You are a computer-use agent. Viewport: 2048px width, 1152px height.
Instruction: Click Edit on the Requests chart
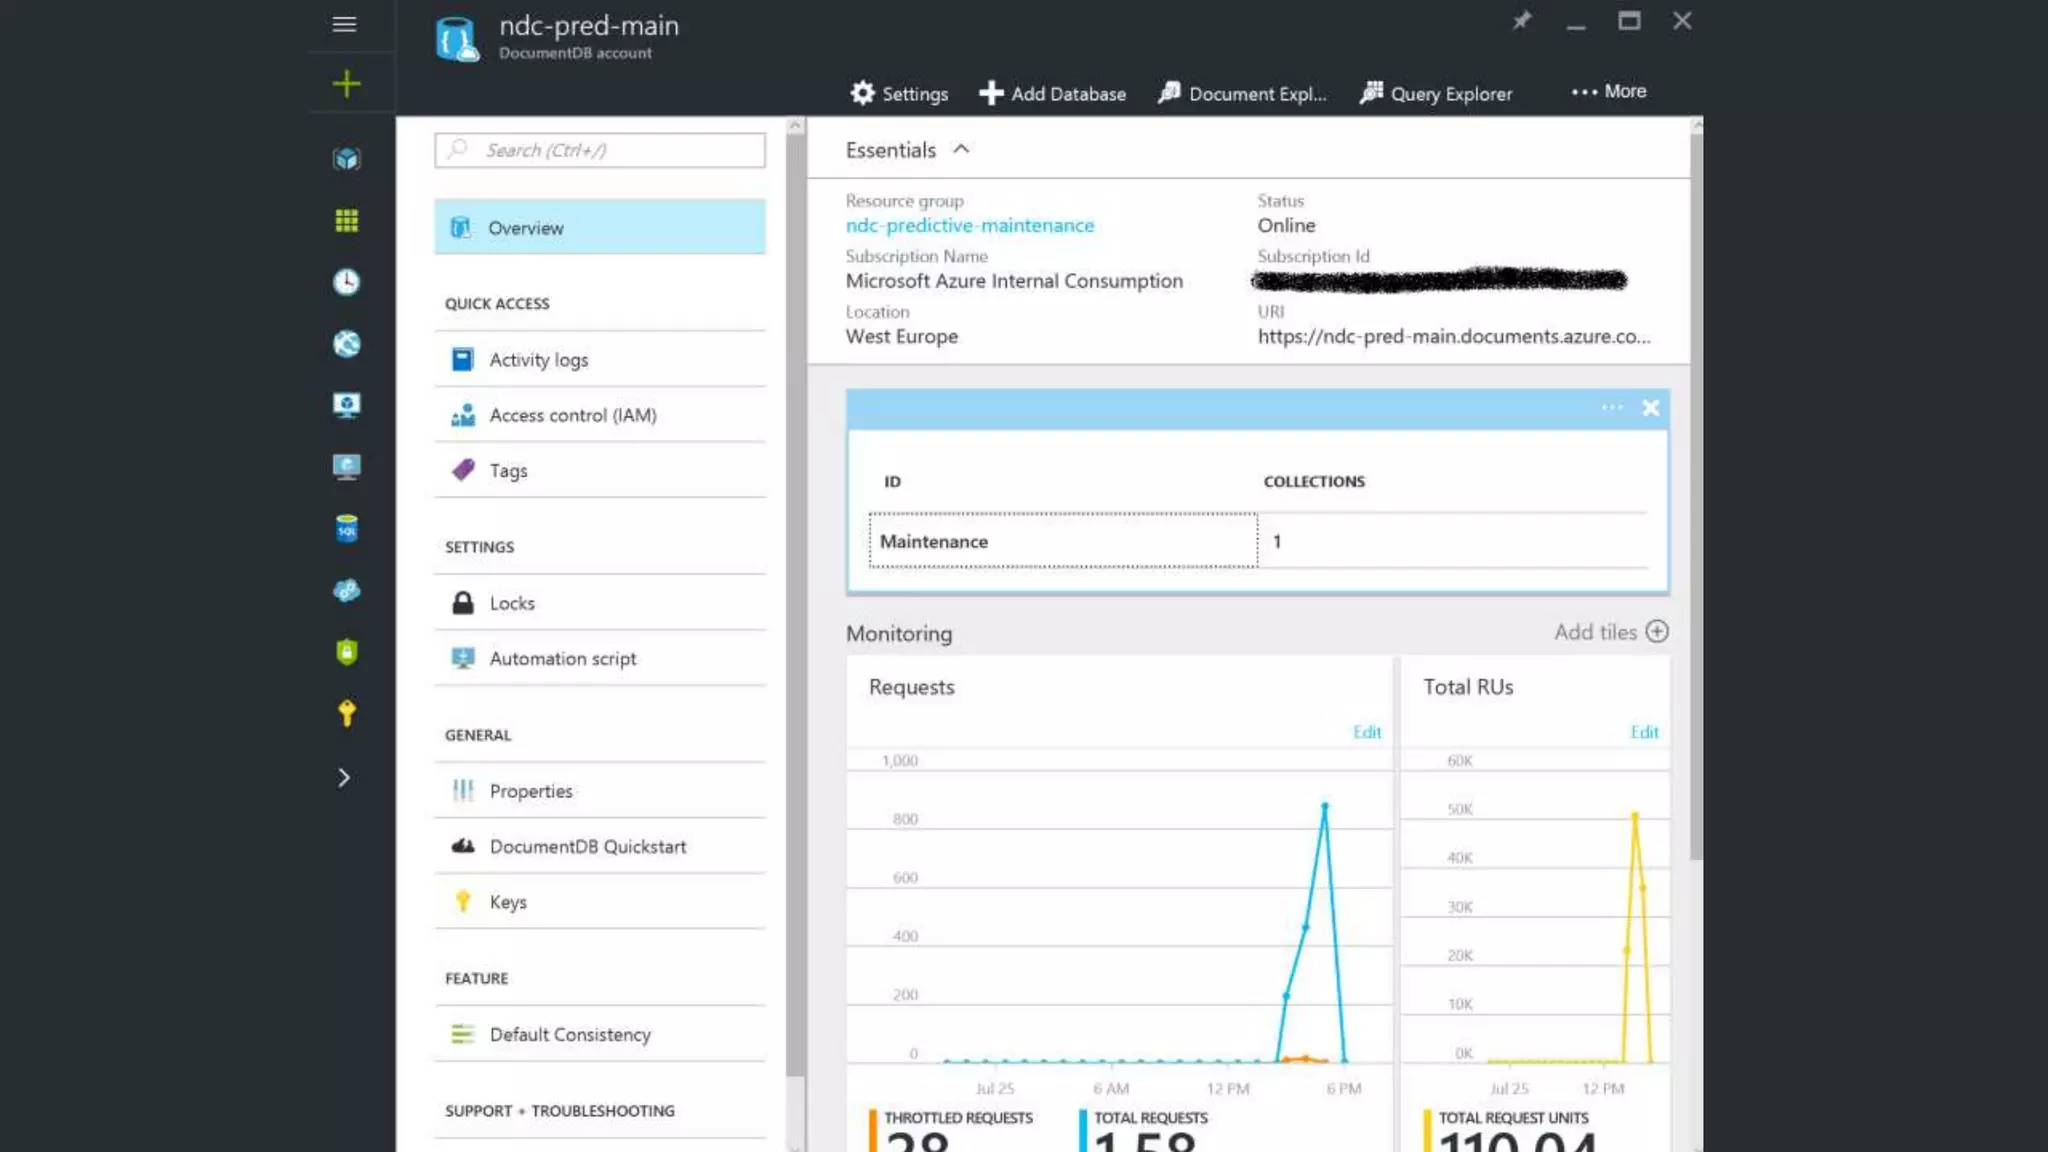click(x=1366, y=732)
